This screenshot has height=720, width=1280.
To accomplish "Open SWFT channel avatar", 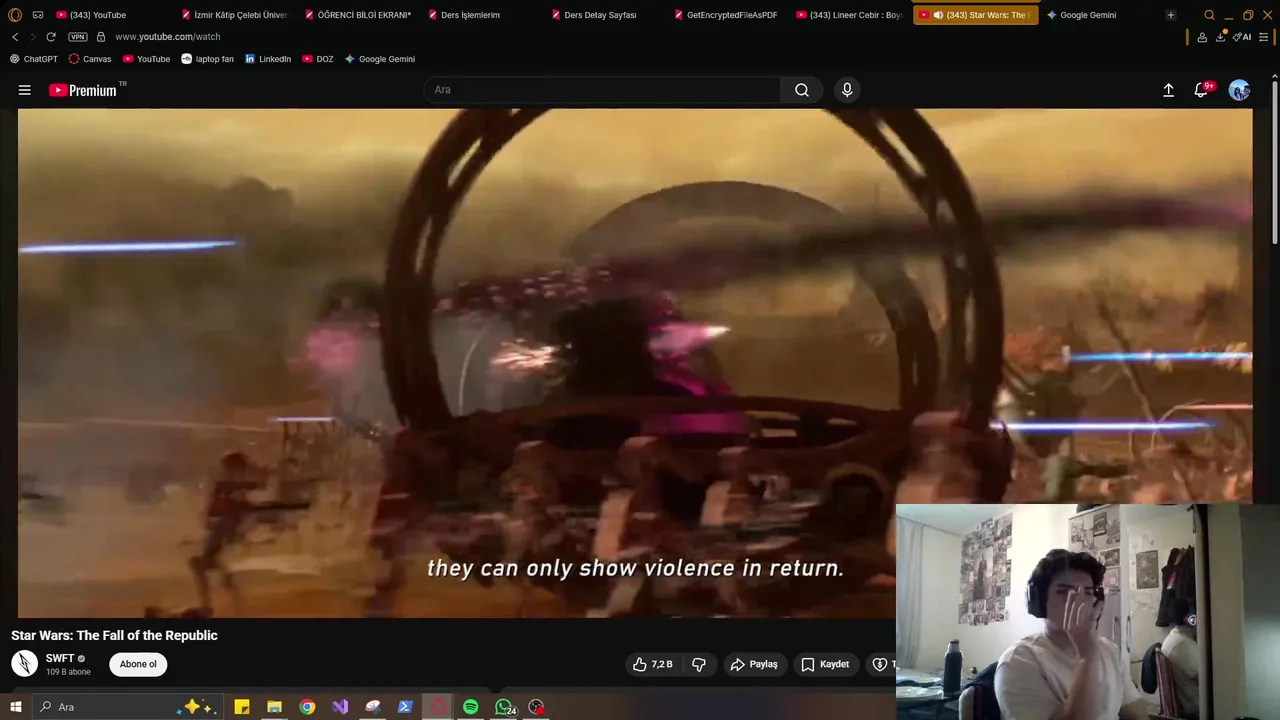I will coord(24,663).
